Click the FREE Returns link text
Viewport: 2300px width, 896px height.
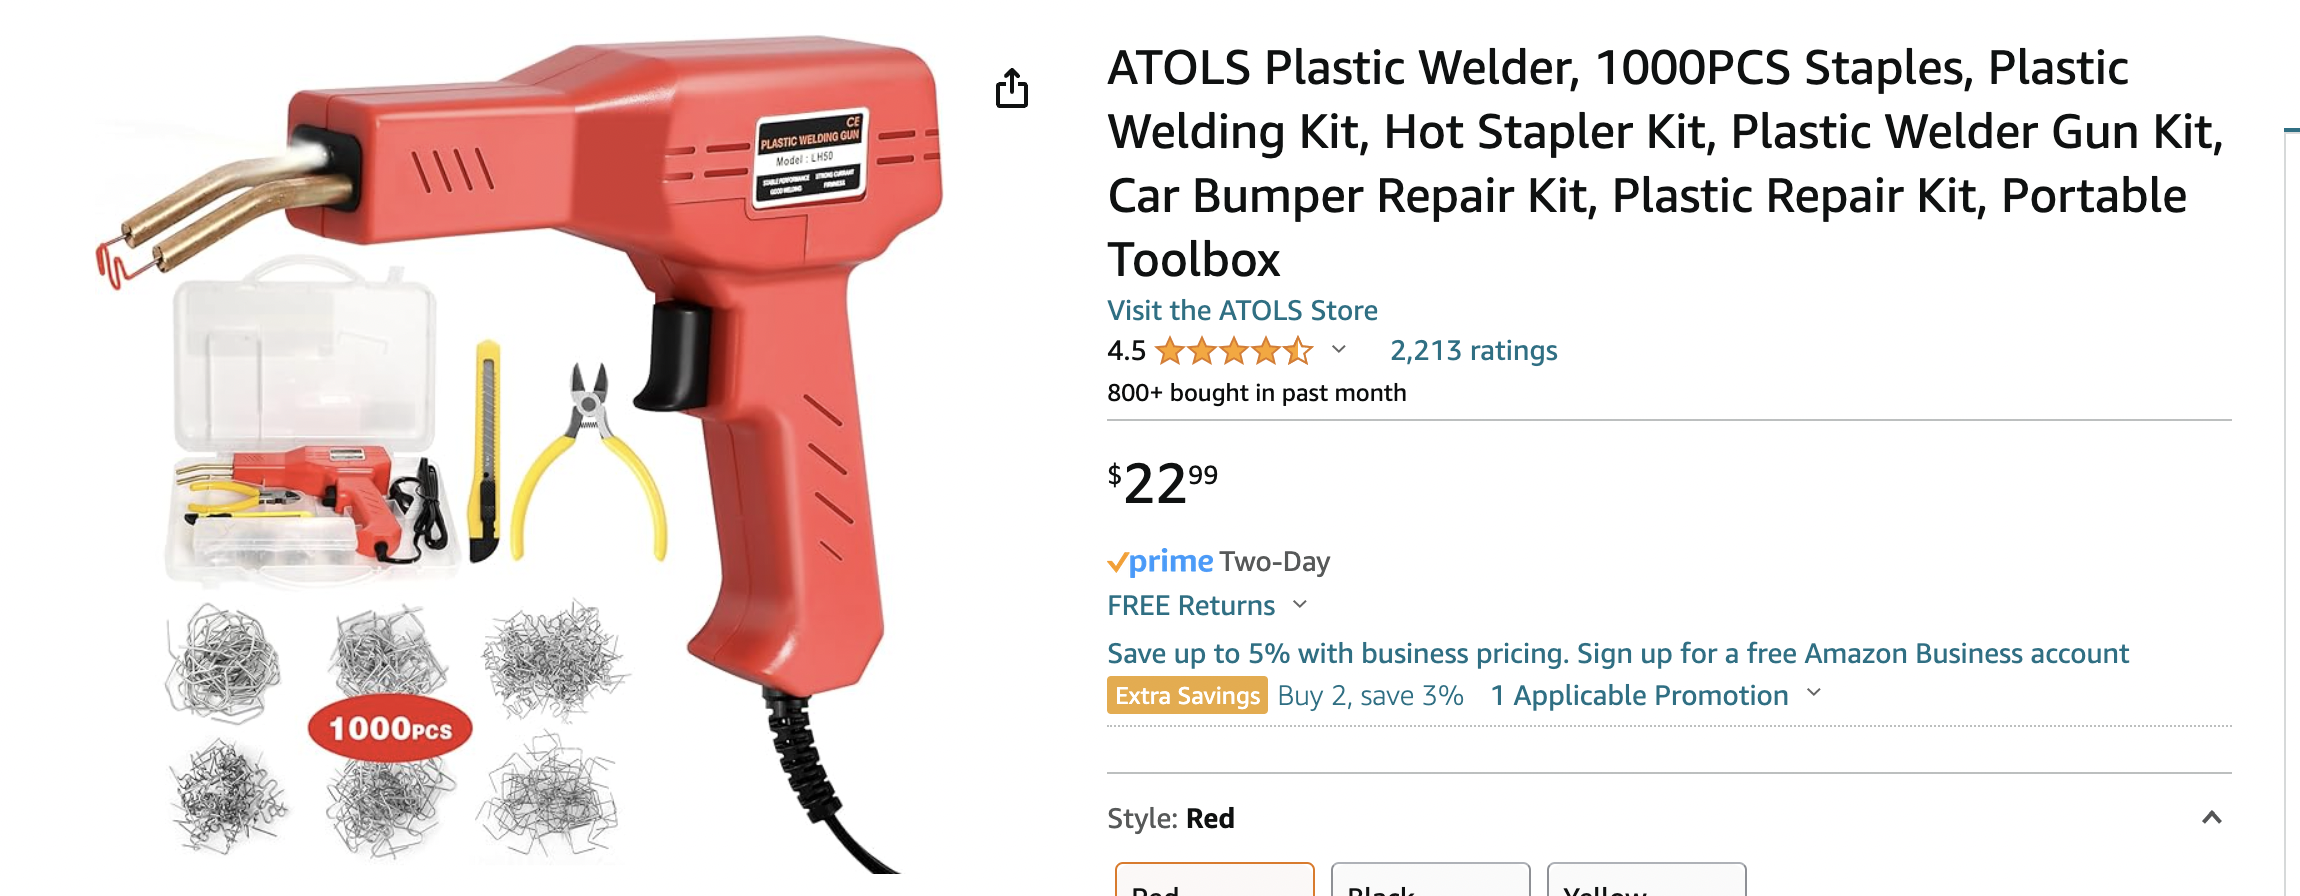click(x=1190, y=605)
